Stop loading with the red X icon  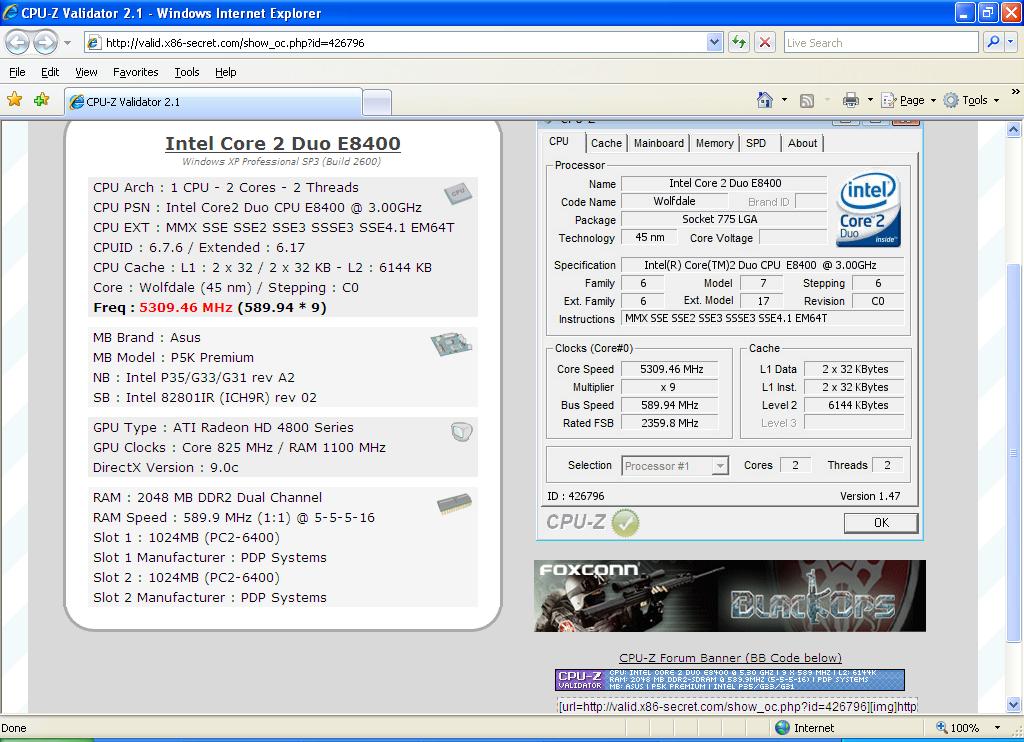(x=765, y=43)
